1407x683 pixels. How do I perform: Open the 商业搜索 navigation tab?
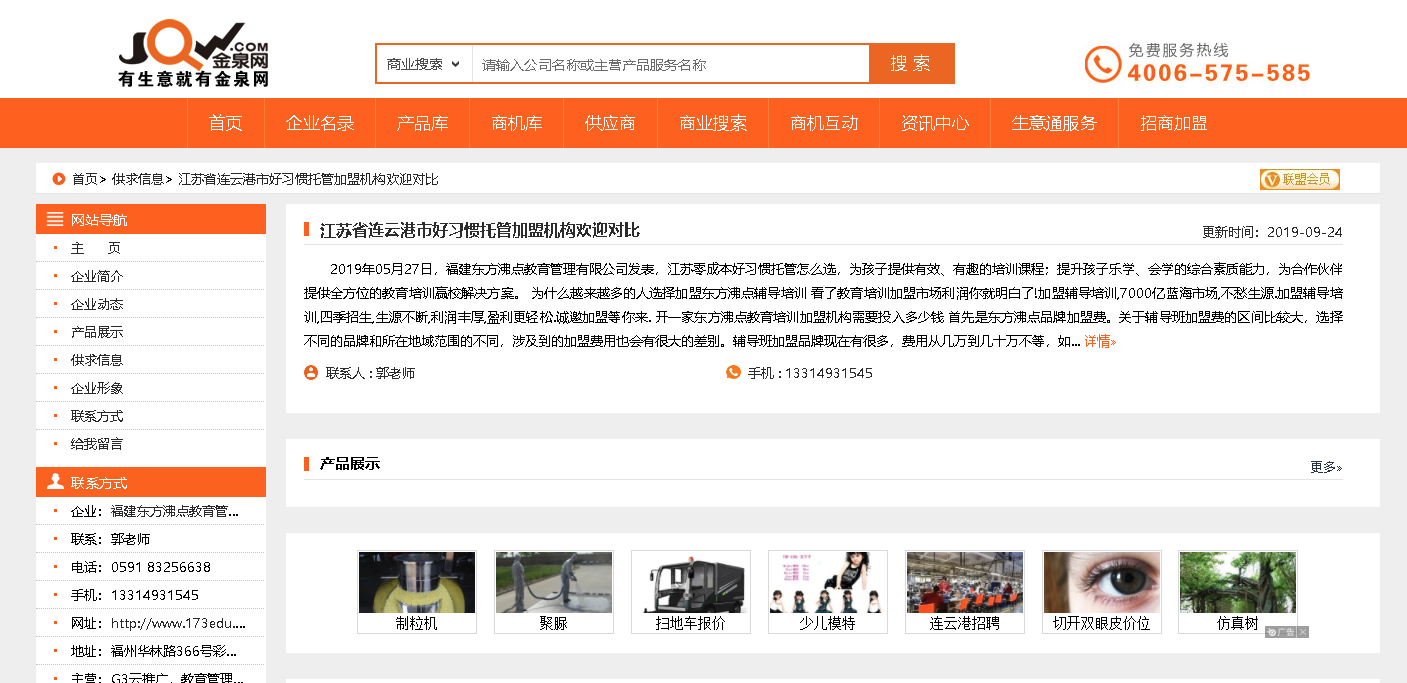pyautogui.click(x=713, y=123)
